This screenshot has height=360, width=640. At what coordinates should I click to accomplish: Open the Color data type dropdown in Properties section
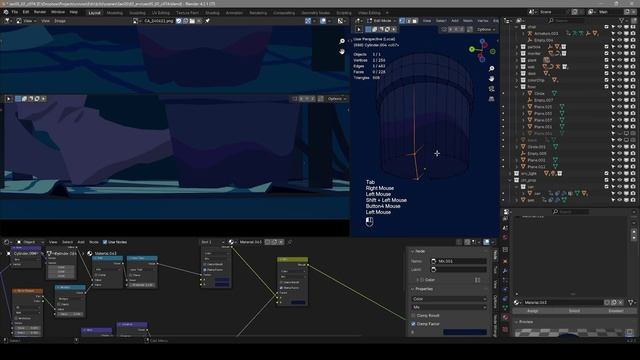tap(449, 299)
